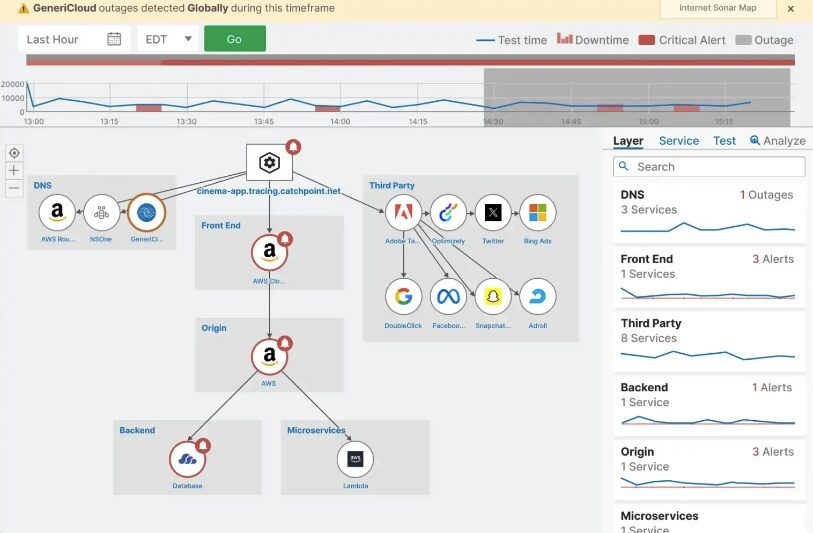This screenshot has width=813, height=533.
Task: Click the DNS group label on map
Action: pyautogui.click(x=43, y=185)
